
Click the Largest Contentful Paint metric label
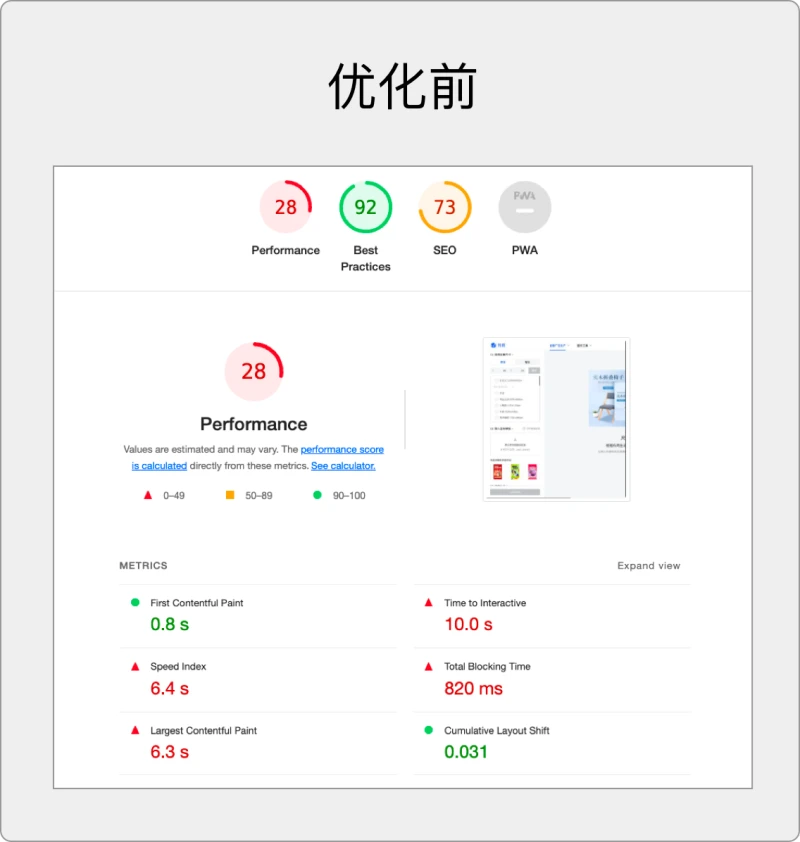click(x=203, y=731)
